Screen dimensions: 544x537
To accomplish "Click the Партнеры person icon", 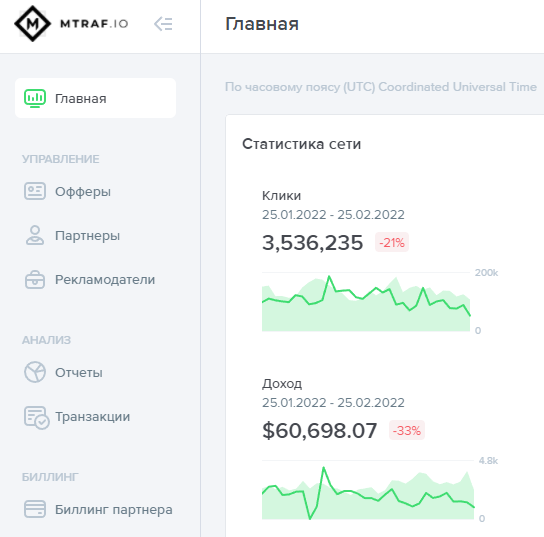I will pyautogui.click(x=35, y=235).
